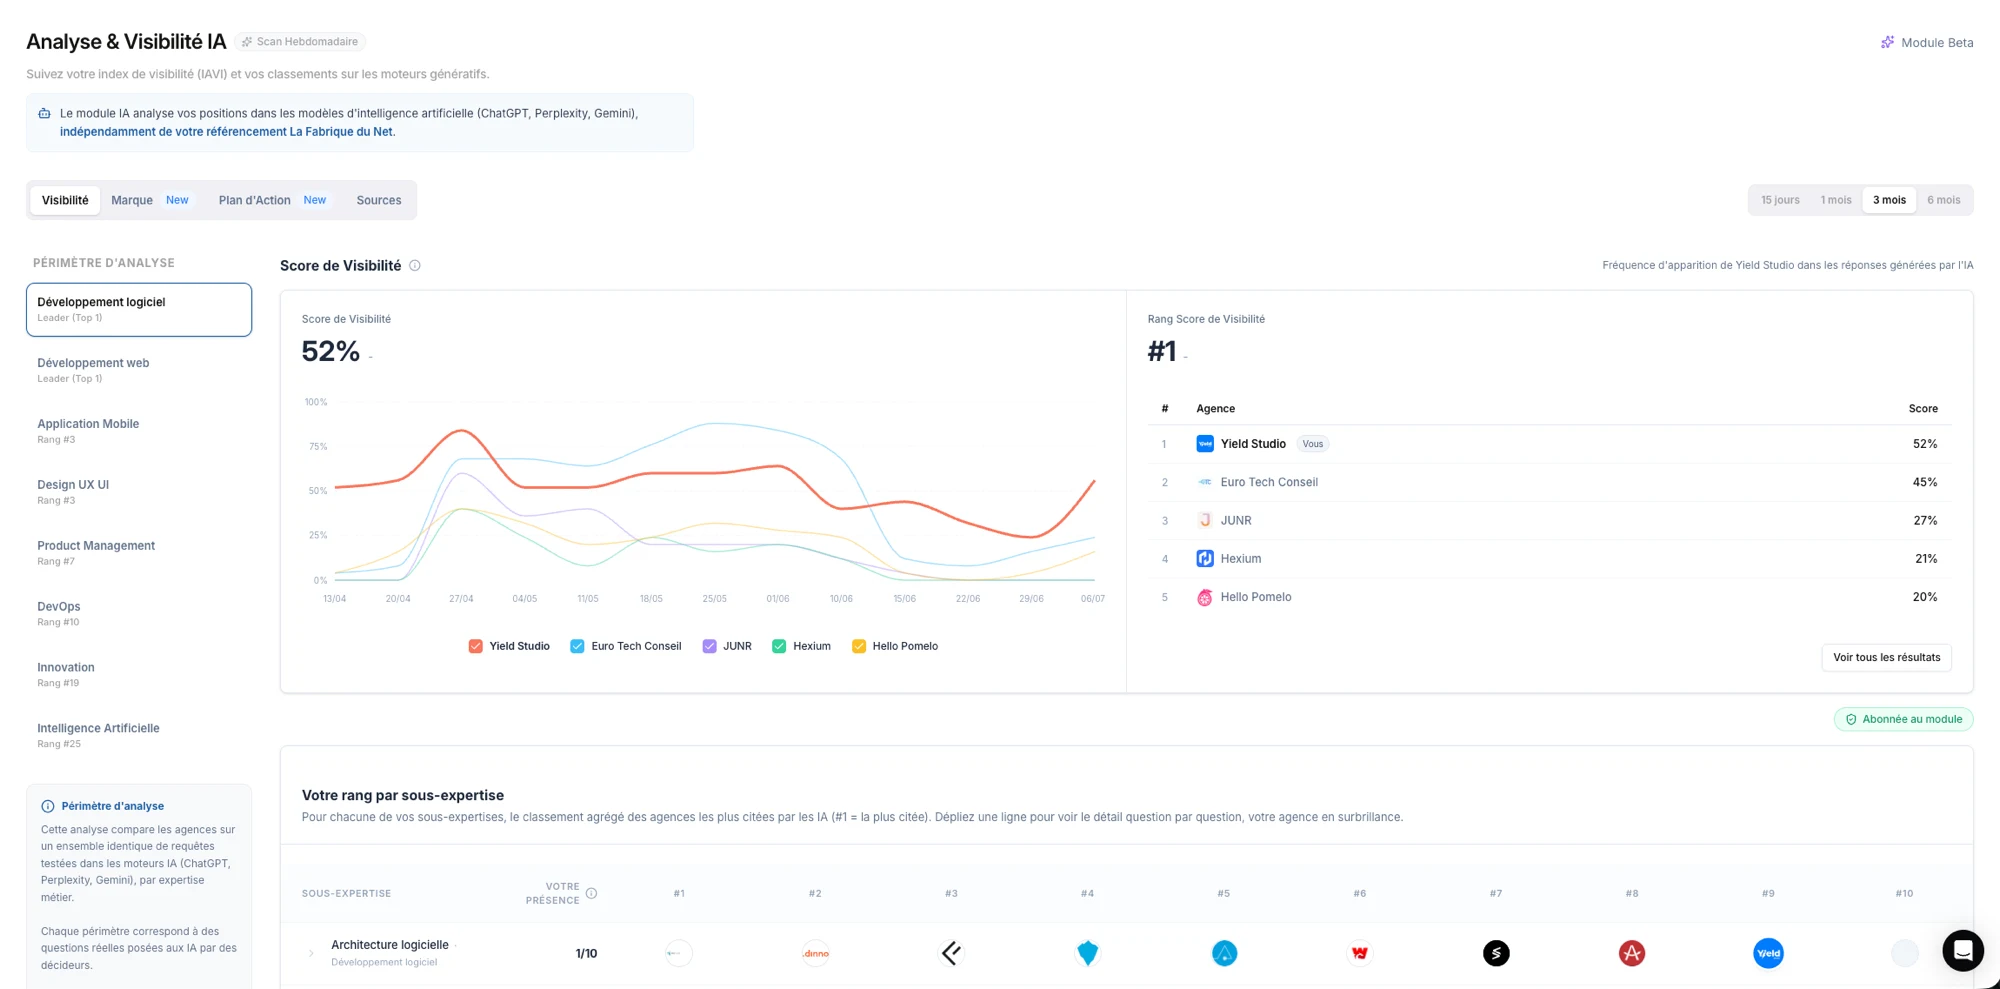
Task: Click the 06/07 date on the chart axis
Action: [x=1093, y=599]
